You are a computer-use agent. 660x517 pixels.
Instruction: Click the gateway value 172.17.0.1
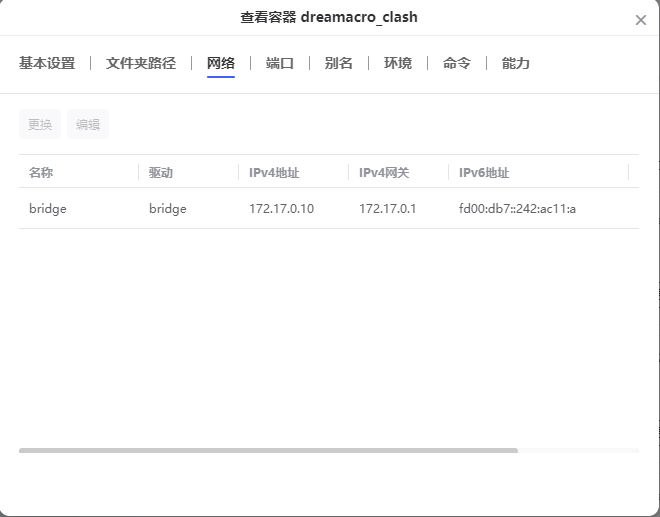pyautogui.click(x=387, y=209)
